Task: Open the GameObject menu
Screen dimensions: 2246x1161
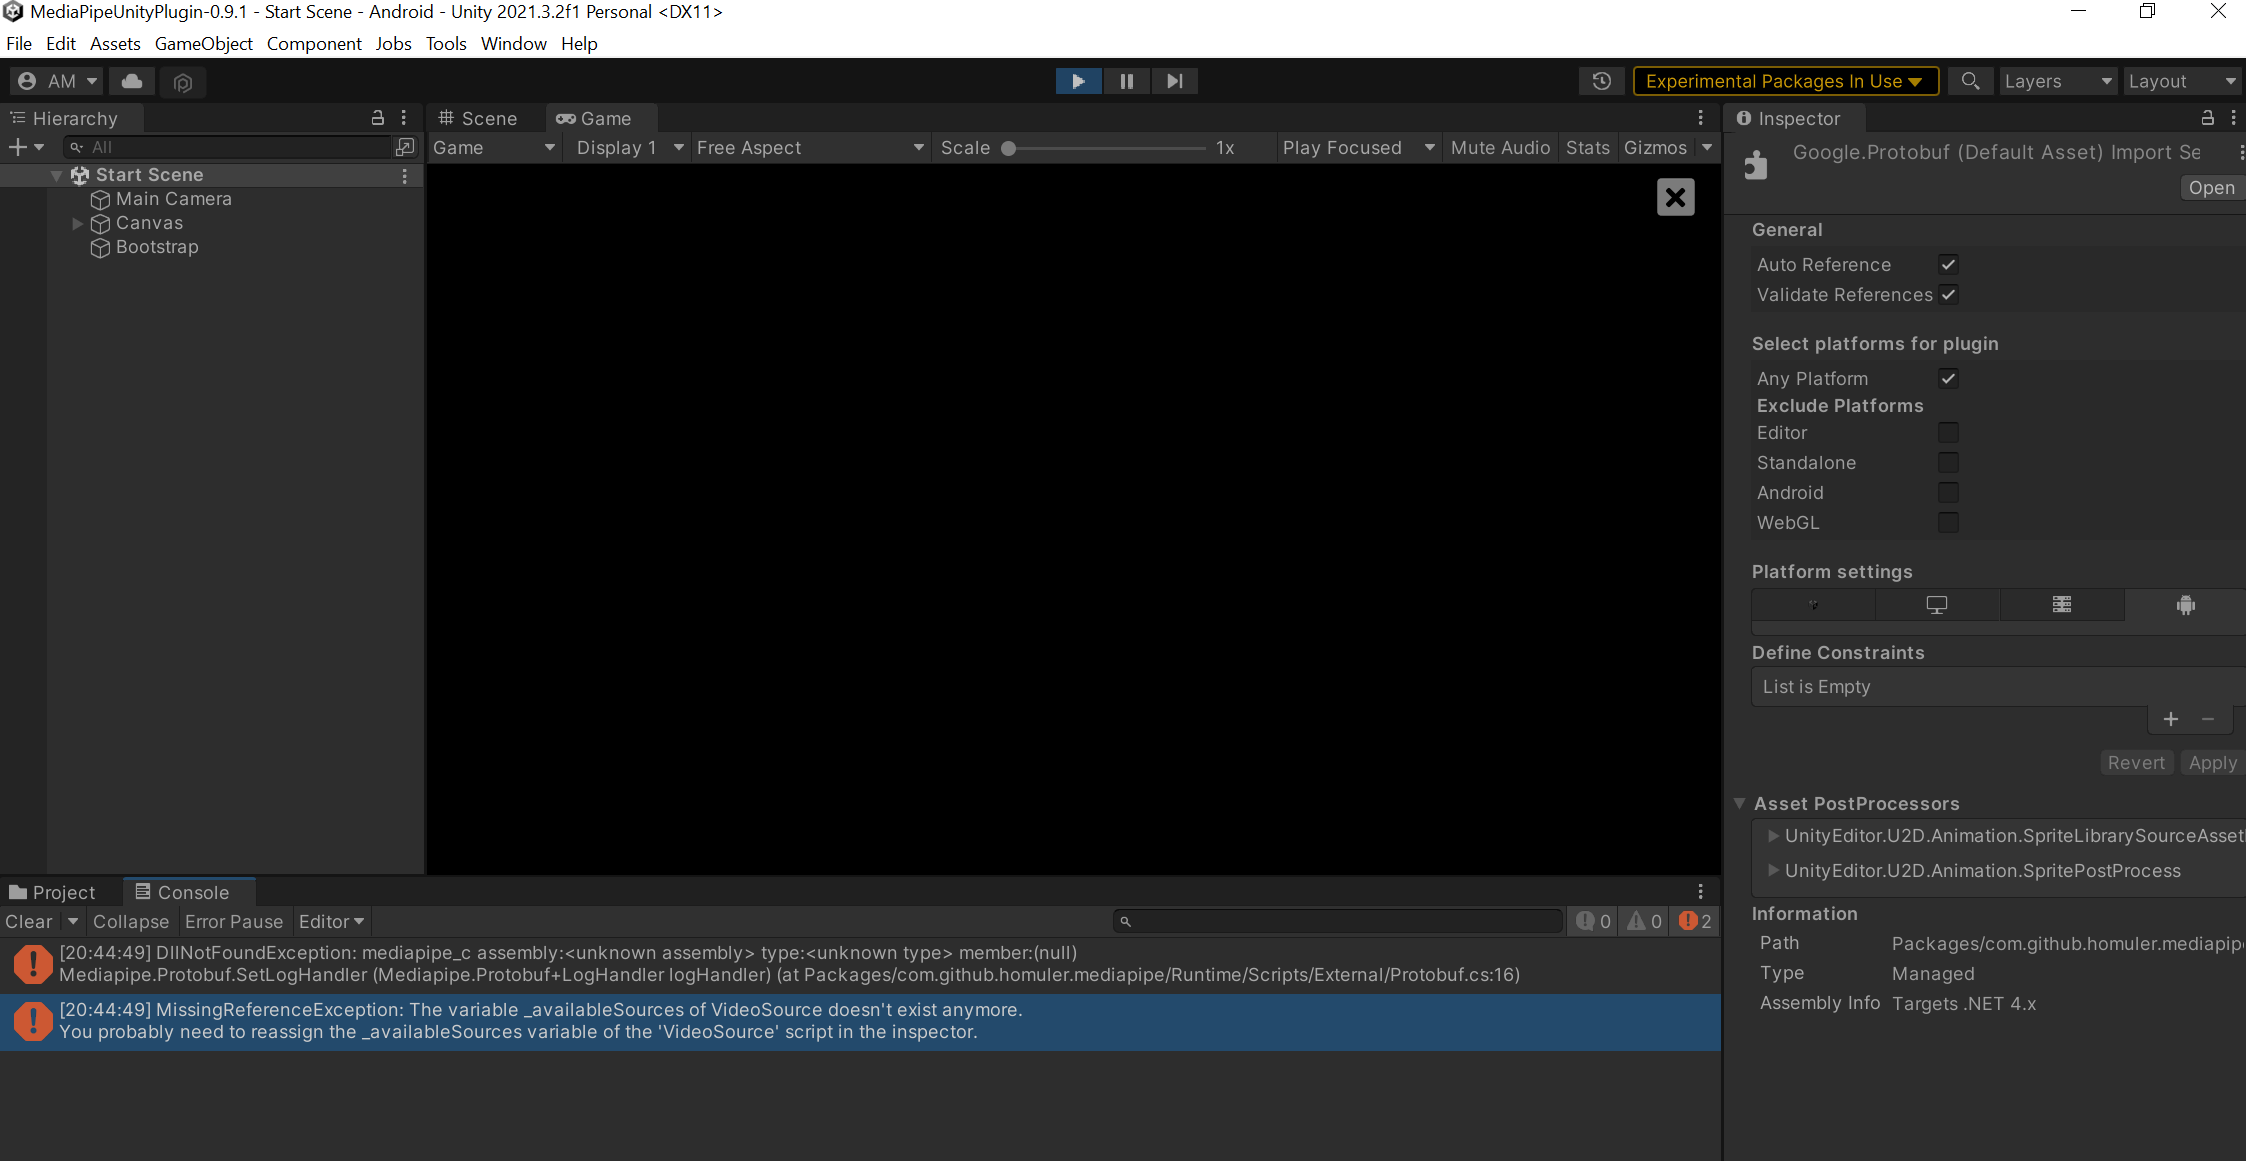Action: [203, 43]
